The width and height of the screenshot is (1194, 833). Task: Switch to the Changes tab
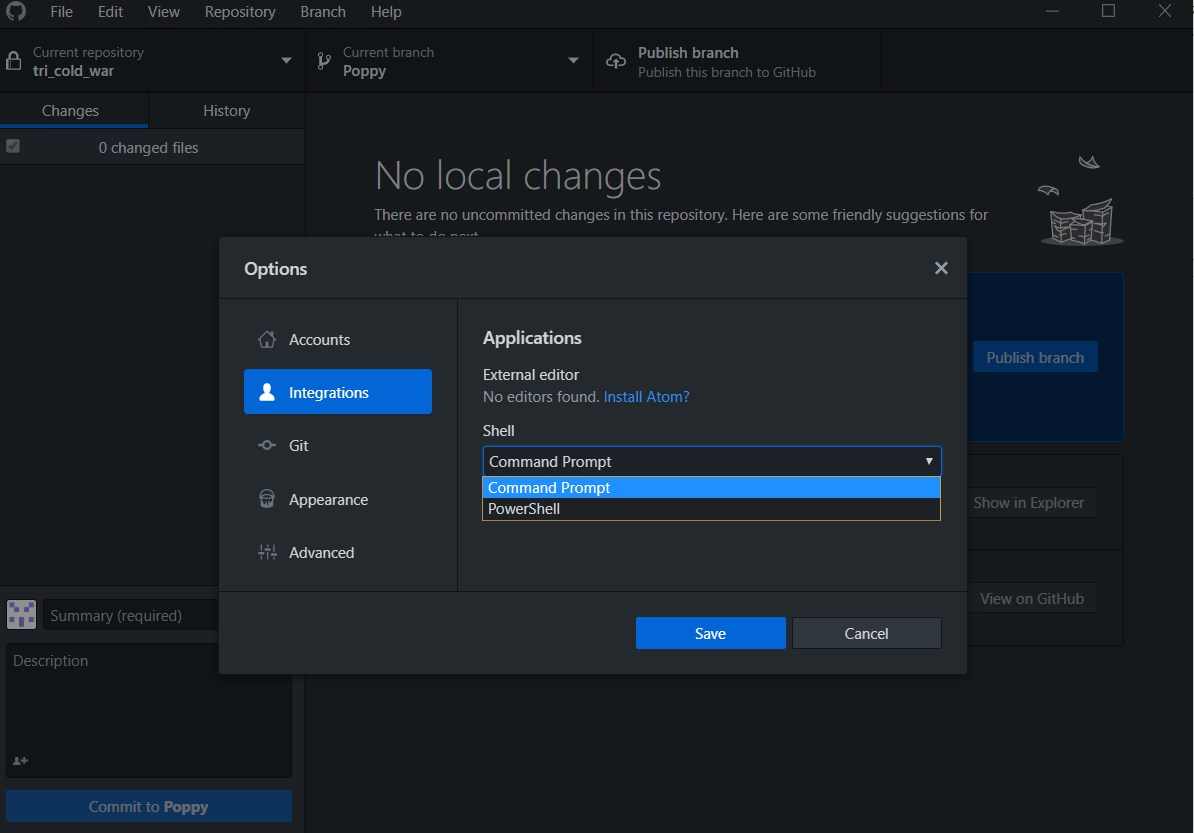[x=74, y=110]
